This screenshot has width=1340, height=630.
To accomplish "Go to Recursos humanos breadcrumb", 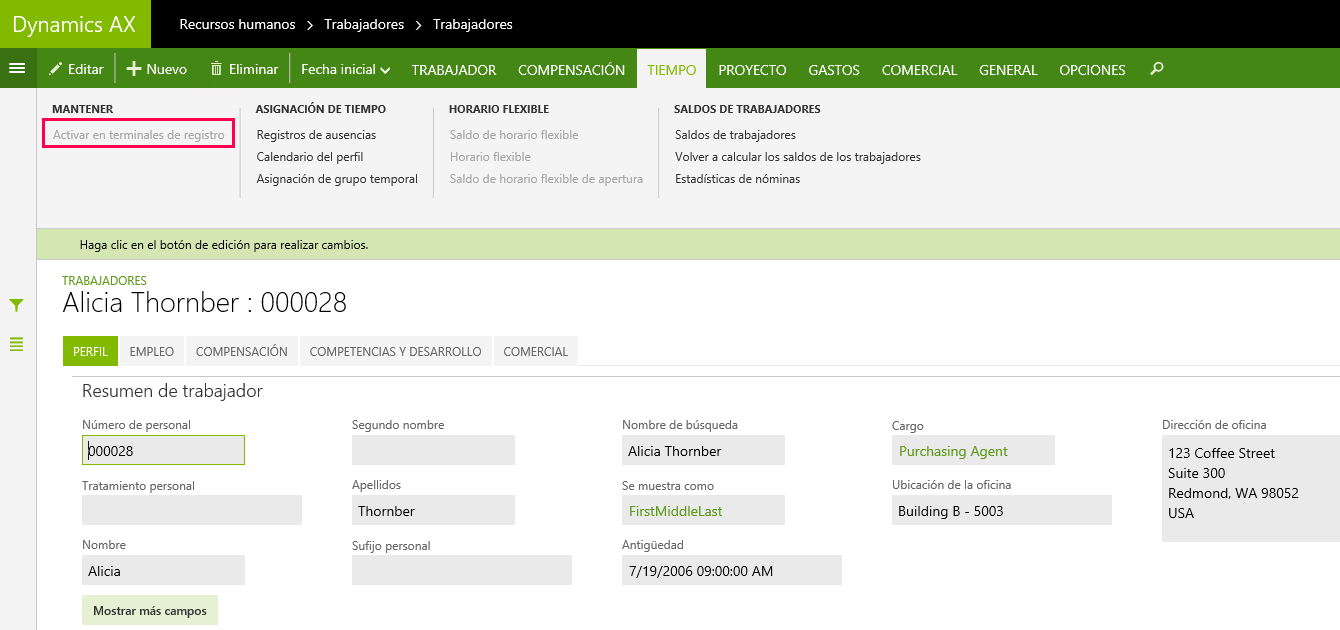I will (x=236, y=24).
